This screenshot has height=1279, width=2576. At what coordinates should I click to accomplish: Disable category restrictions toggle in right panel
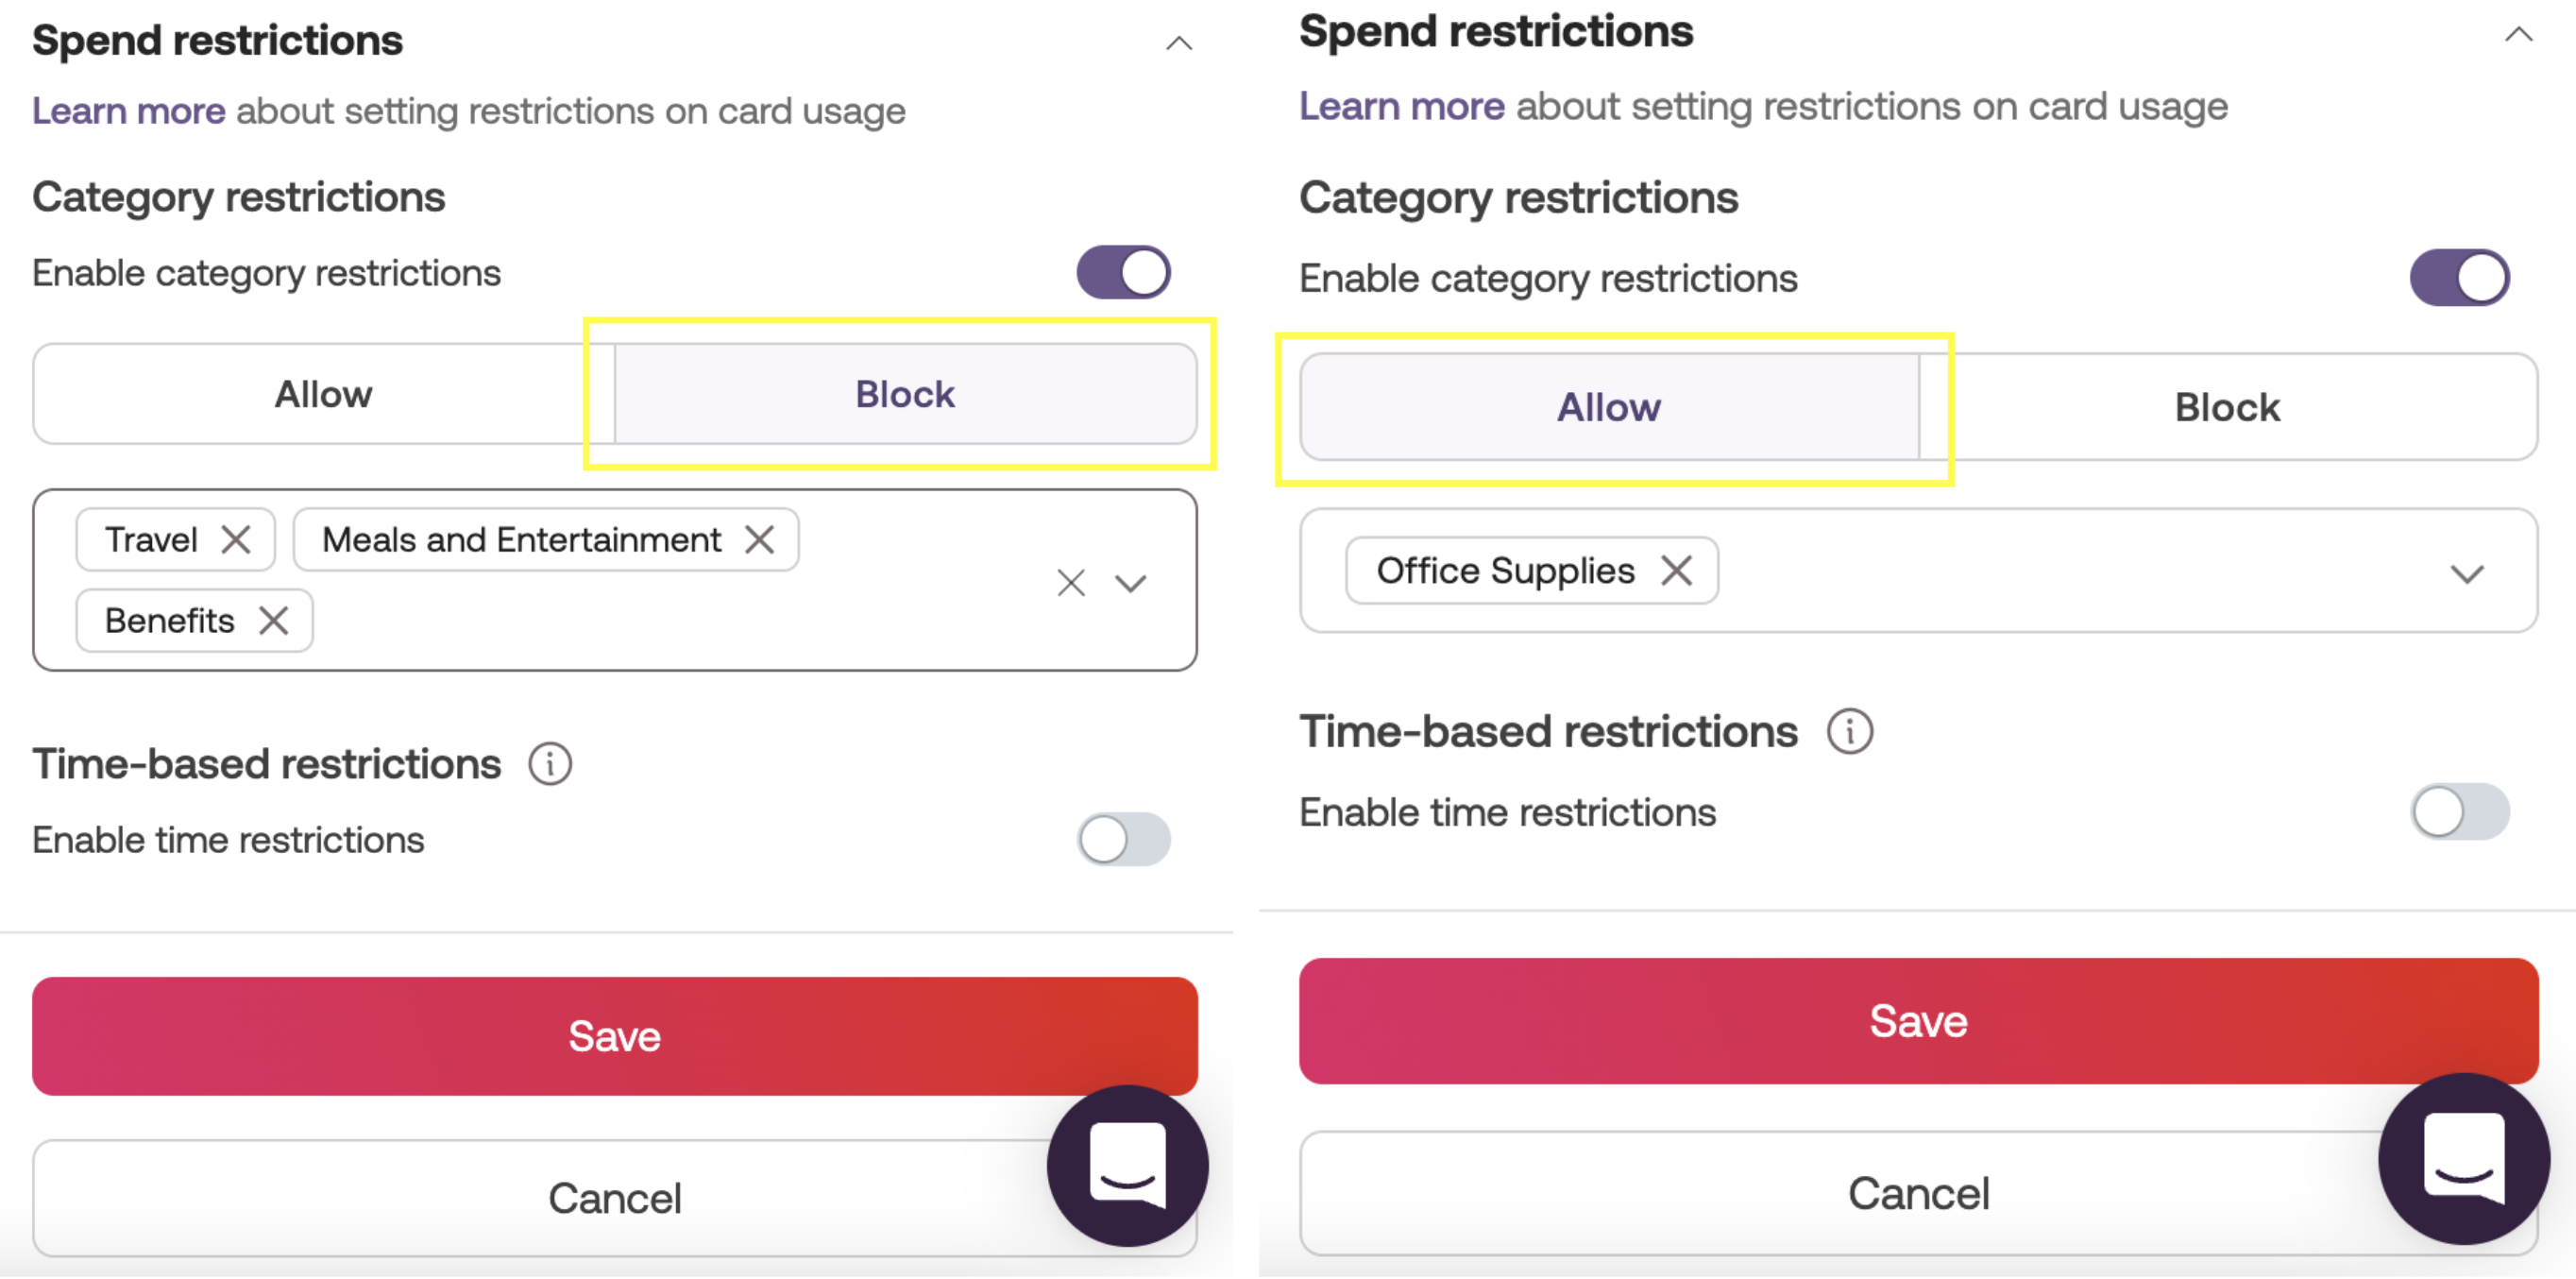[x=2459, y=278]
